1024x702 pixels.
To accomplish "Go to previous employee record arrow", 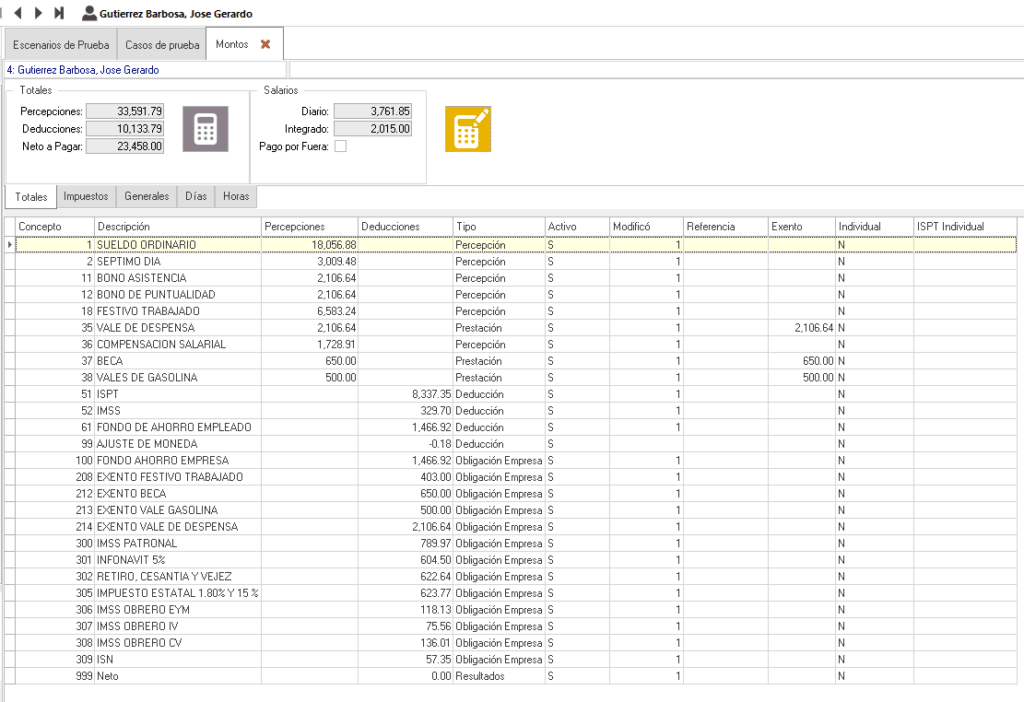I will tap(19, 14).
